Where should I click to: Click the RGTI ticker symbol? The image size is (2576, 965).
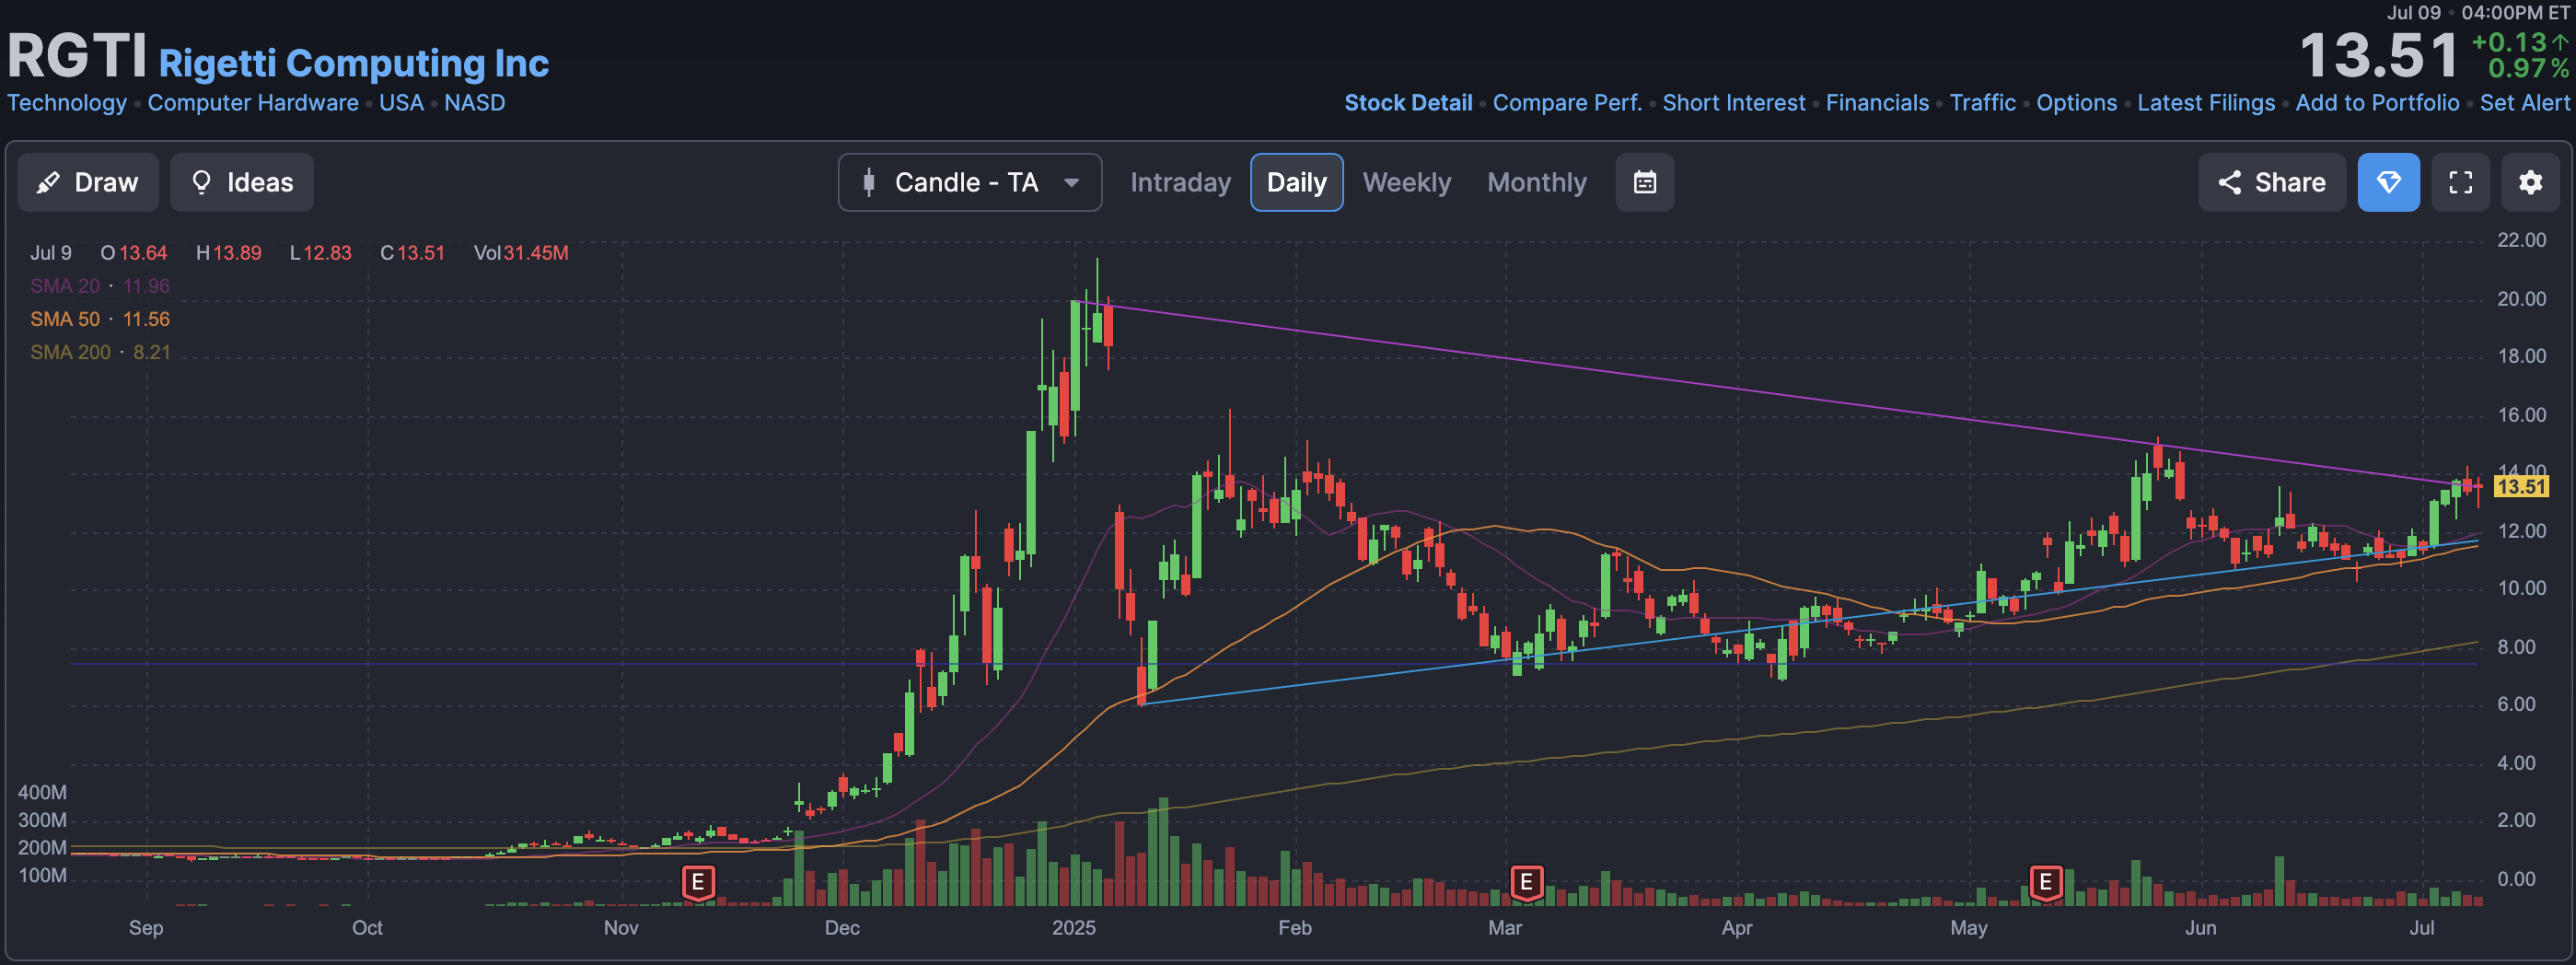point(77,55)
